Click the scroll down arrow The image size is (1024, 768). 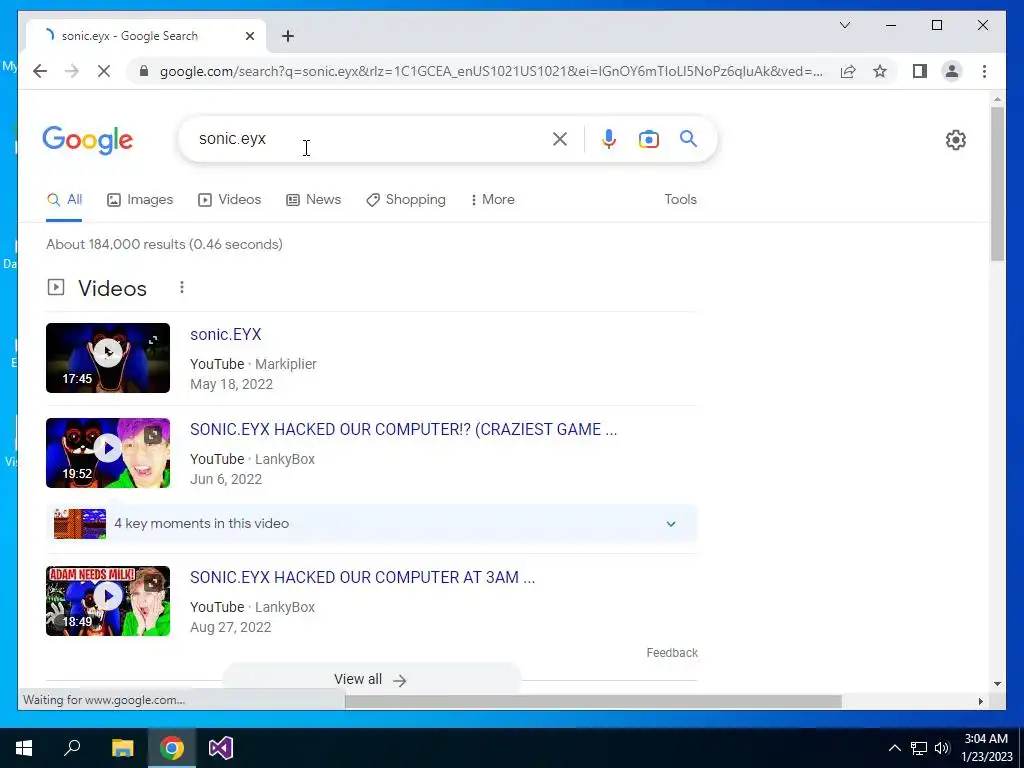(x=997, y=684)
